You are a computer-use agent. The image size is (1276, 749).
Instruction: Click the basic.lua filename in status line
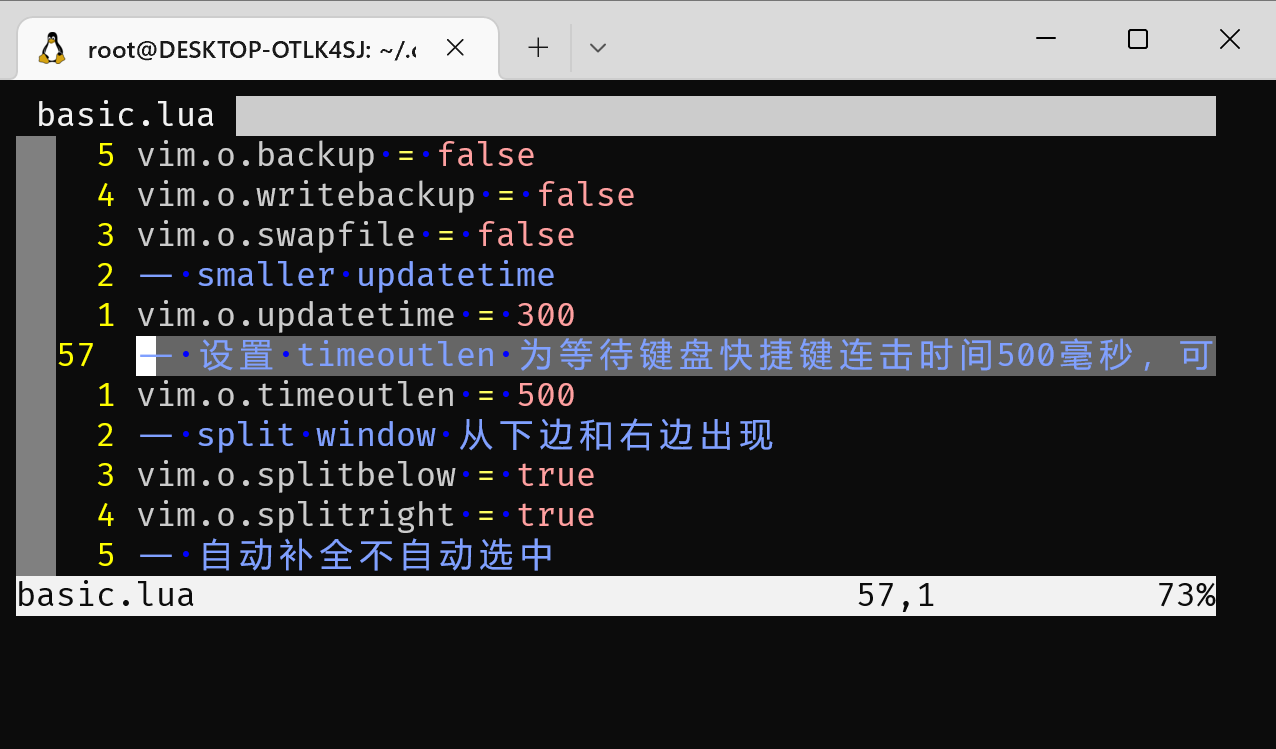(106, 596)
